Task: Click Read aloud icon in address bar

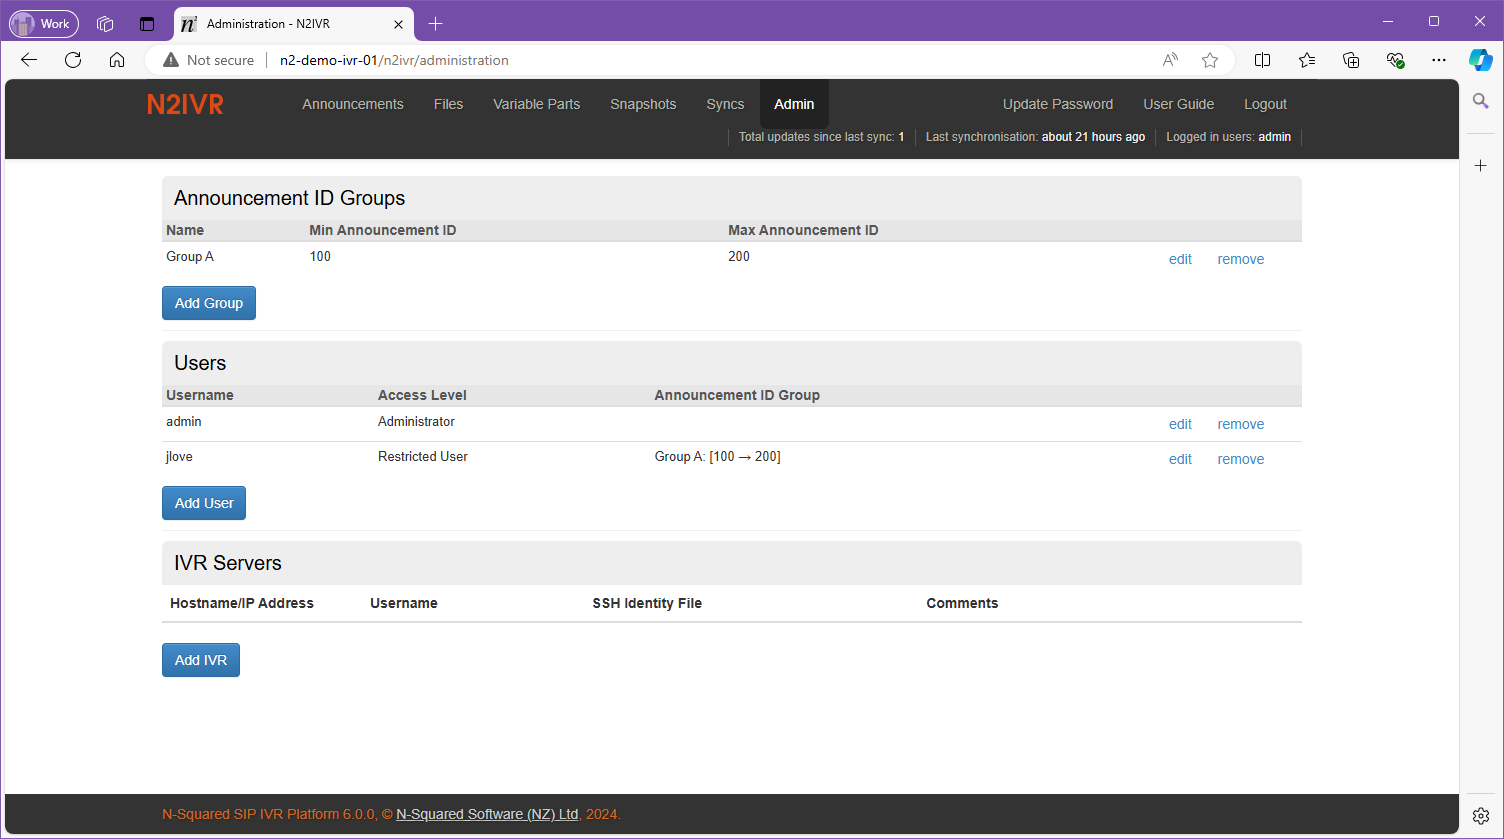Action: (x=1170, y=60)
